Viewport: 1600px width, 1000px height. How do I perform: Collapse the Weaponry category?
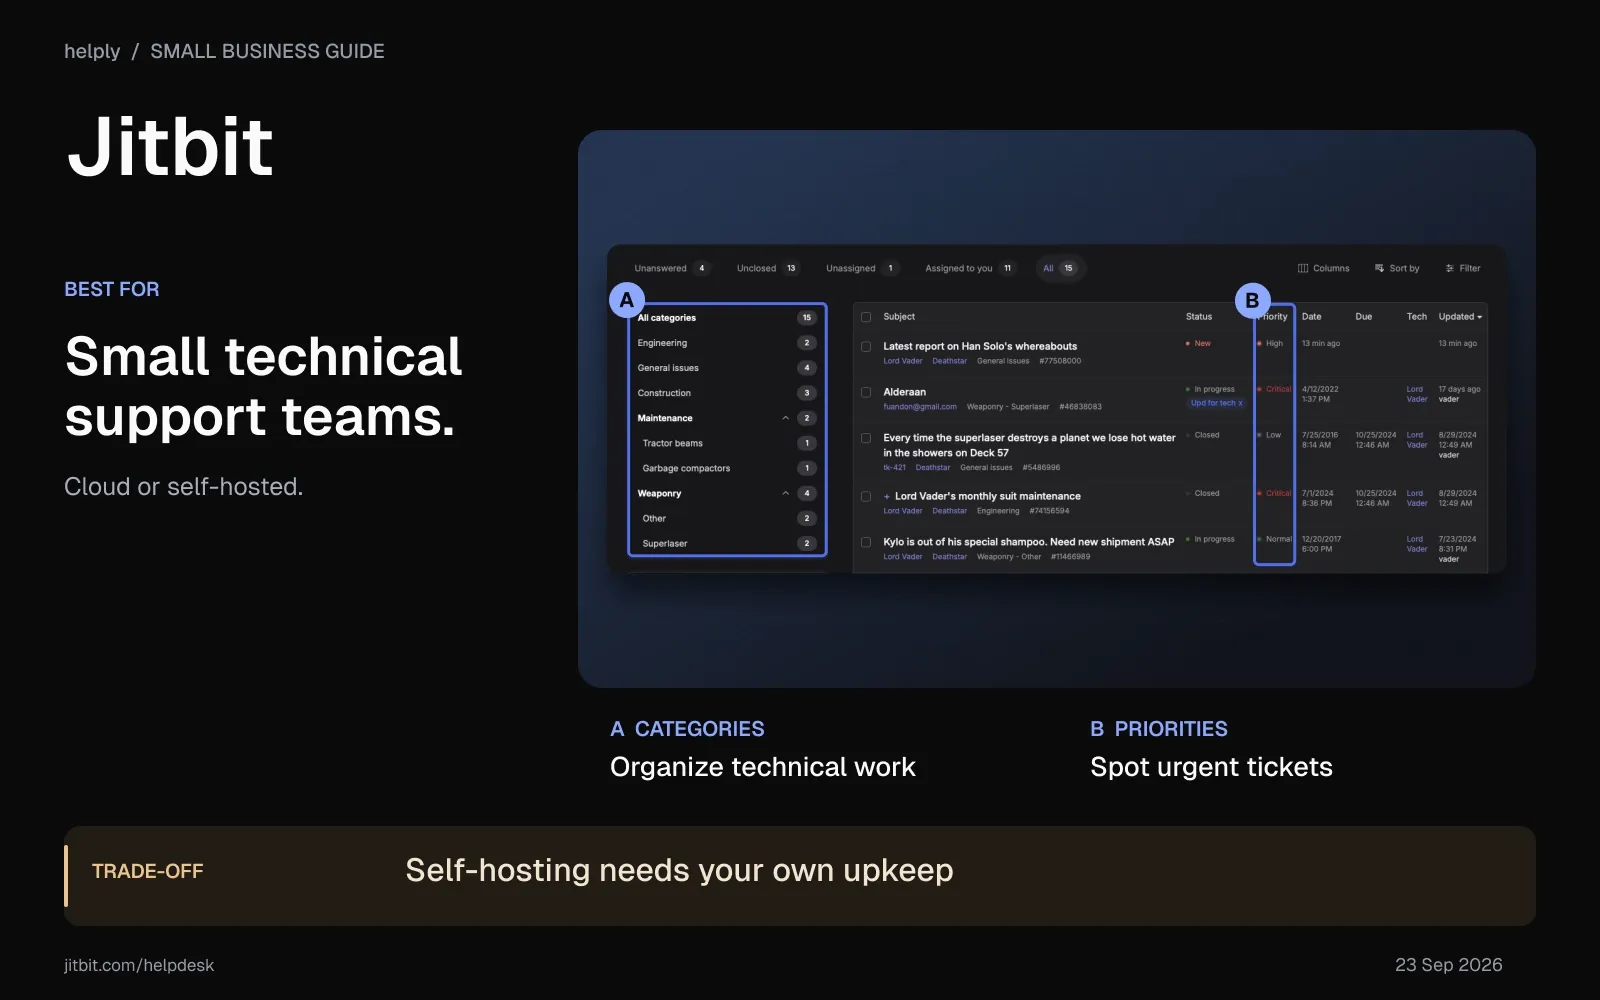tap(786, 493)
